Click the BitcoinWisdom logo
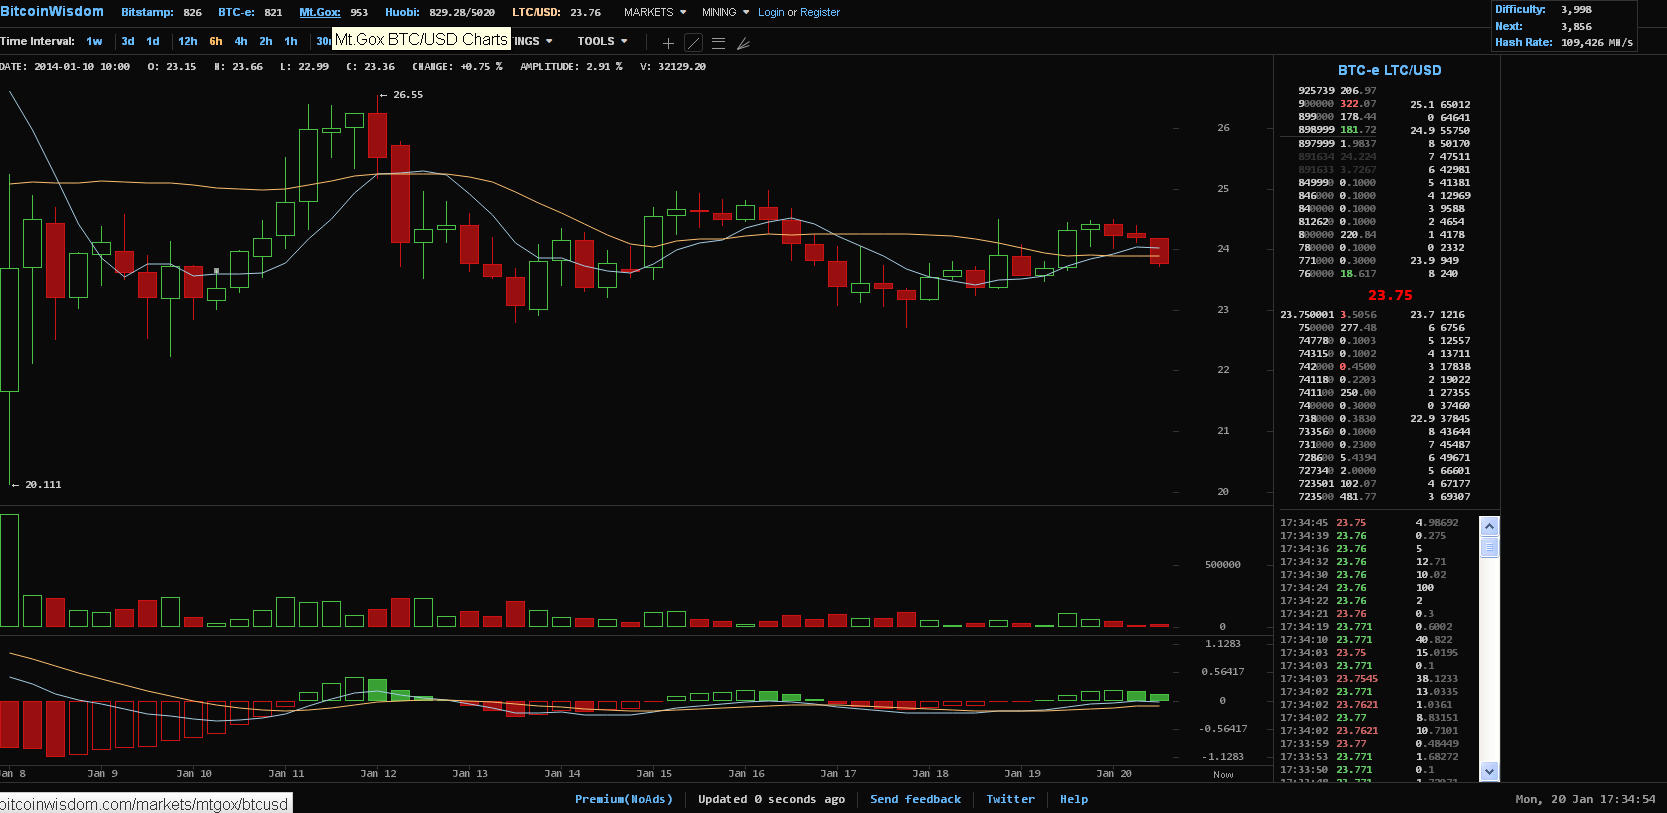The width and height of the screenshot is (1667, 813). click(x=52, y=11)
